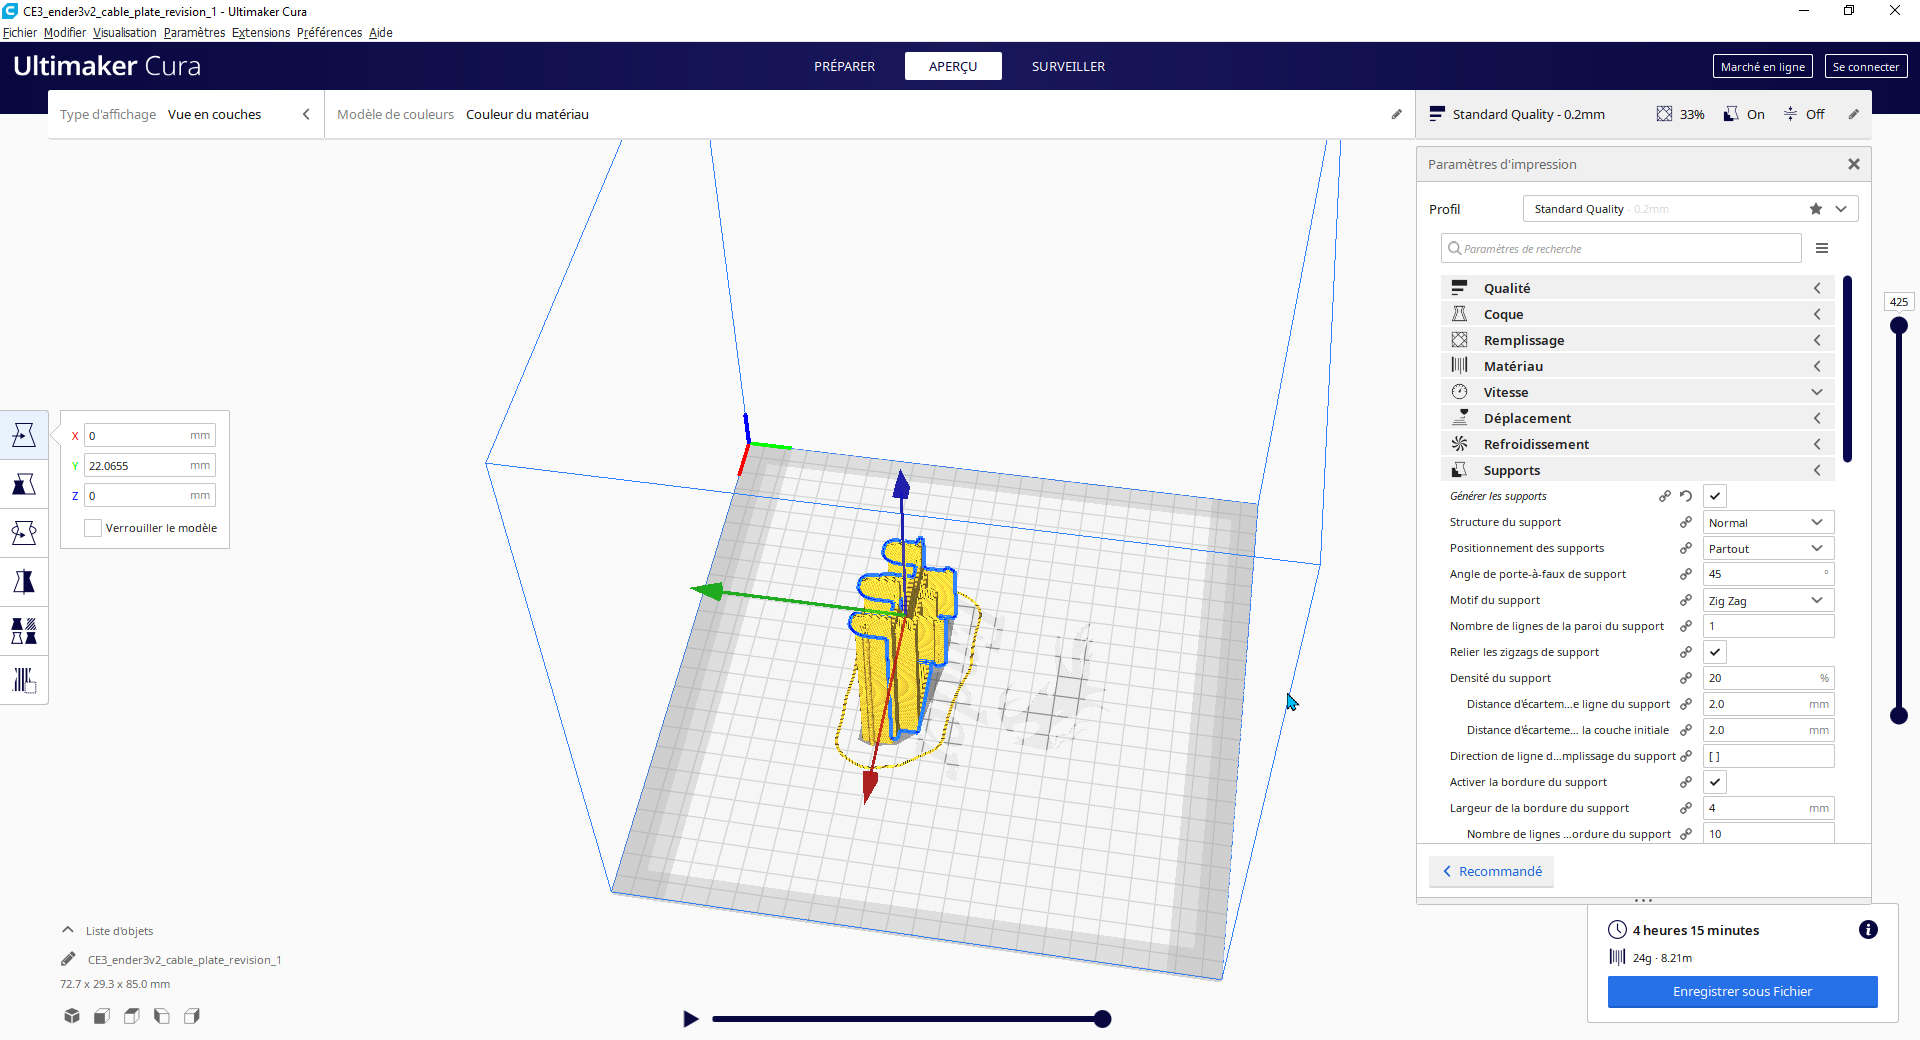Click the lower layer slider handle
1920x1040 pixels.
1899,715
